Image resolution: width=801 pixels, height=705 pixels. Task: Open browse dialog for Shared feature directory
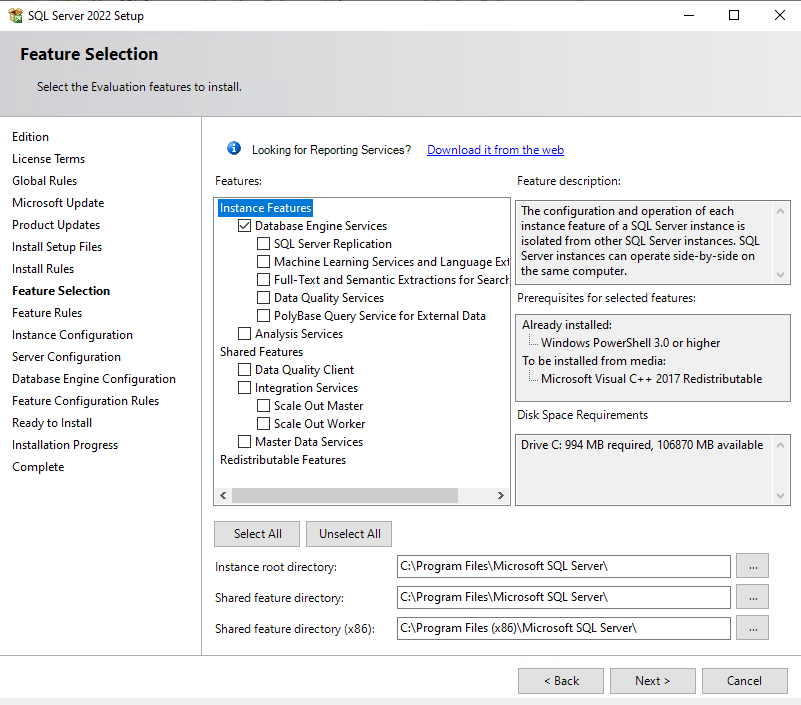point(752,597)
